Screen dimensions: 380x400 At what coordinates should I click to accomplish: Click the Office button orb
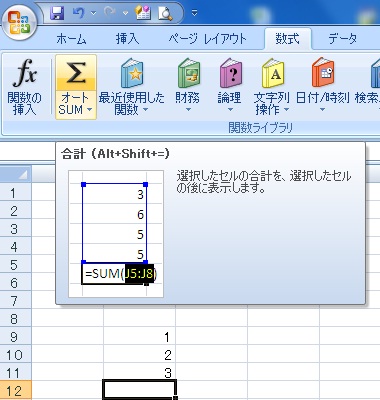point(19,22)
